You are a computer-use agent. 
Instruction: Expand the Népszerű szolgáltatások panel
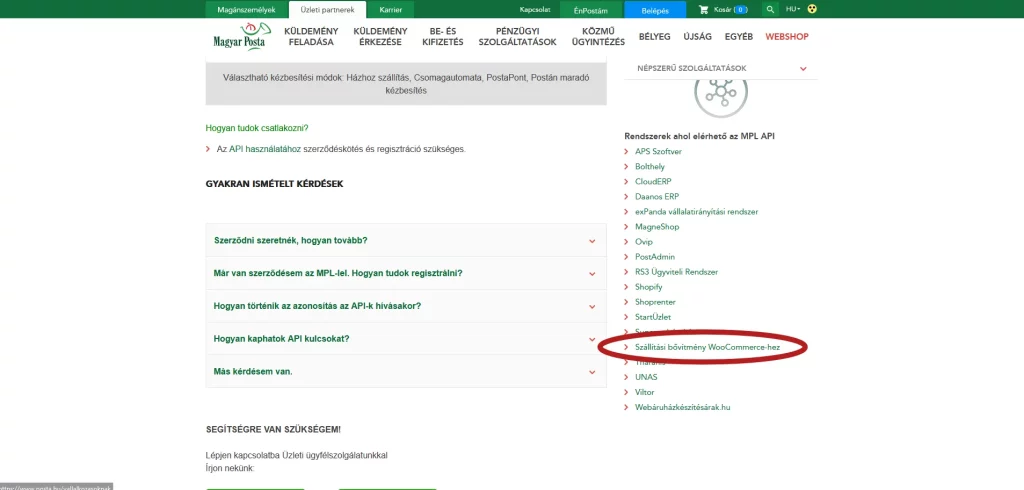803,68
